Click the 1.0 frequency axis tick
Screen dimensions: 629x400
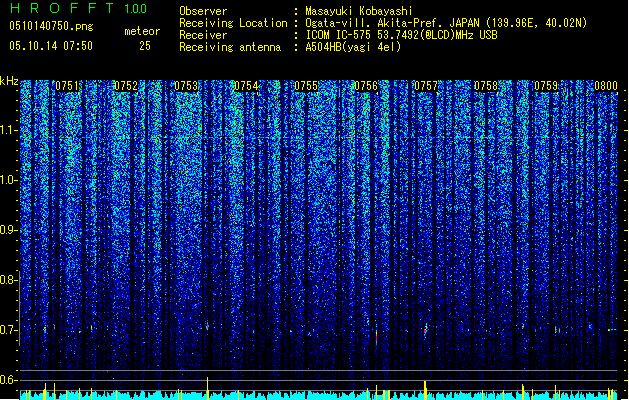[9, 180]
